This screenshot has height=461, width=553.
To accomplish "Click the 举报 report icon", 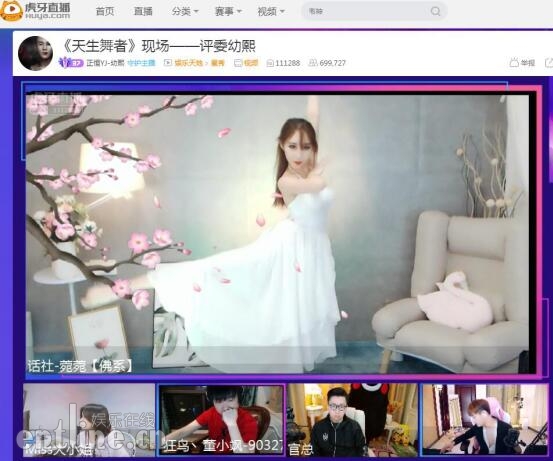I will 514,63.
